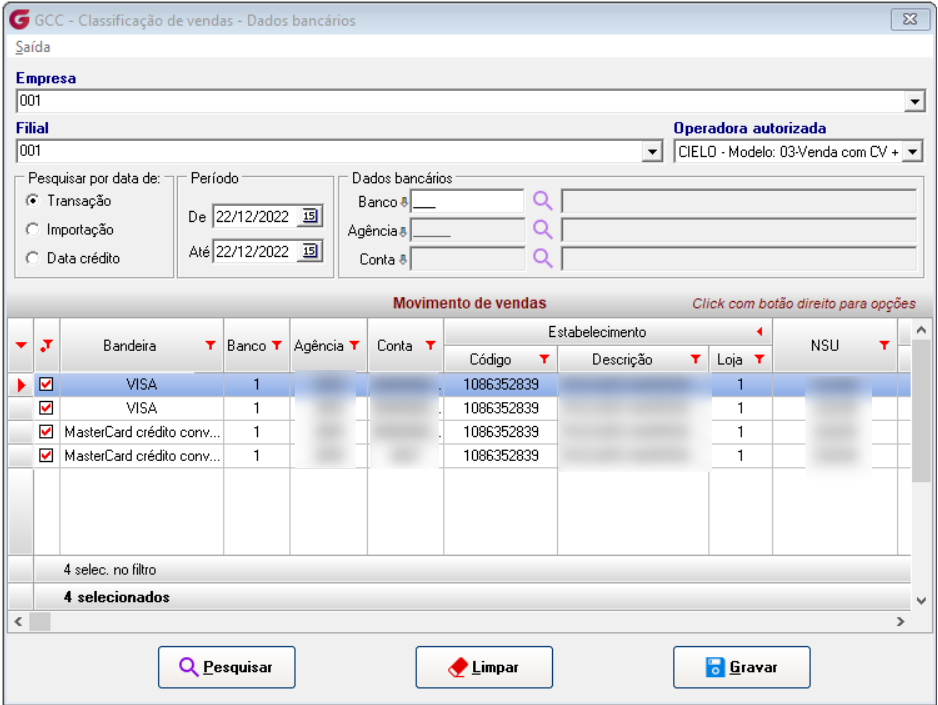Click the Gravar button
The width and height of the screenshot is (938, 705).
click(x=742, y=667)
